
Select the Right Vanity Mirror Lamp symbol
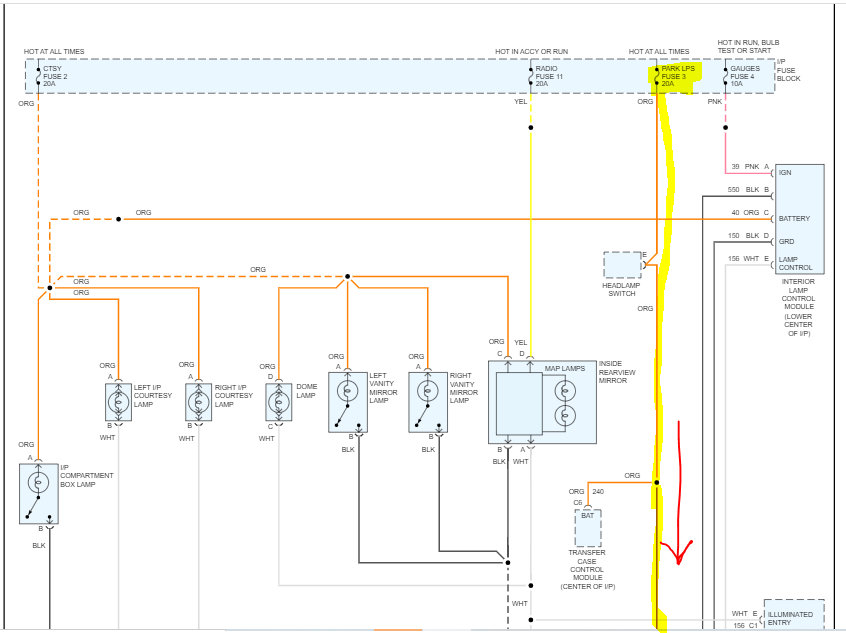(x=428, y=402)
